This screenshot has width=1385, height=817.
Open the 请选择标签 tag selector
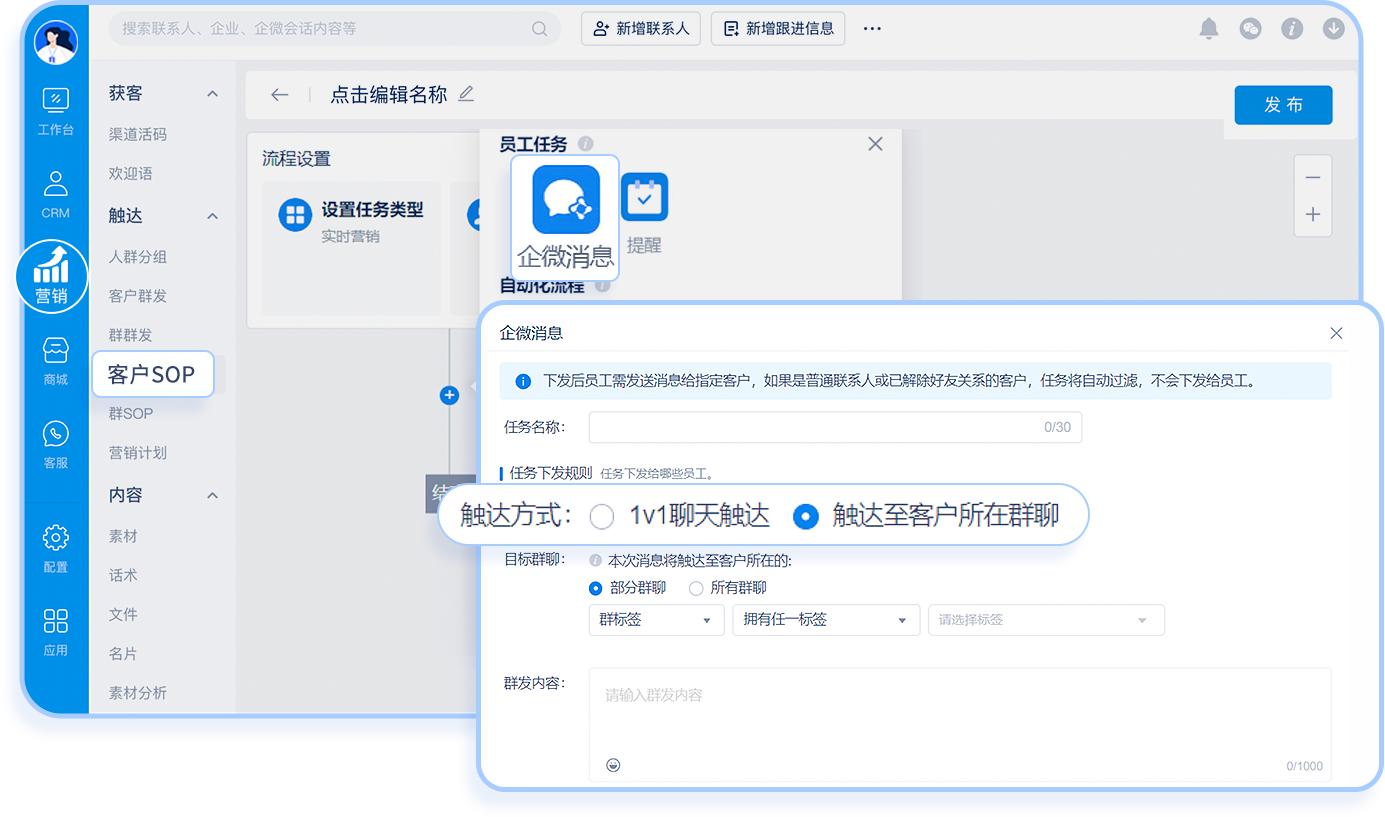click(x=1046, y=620)
